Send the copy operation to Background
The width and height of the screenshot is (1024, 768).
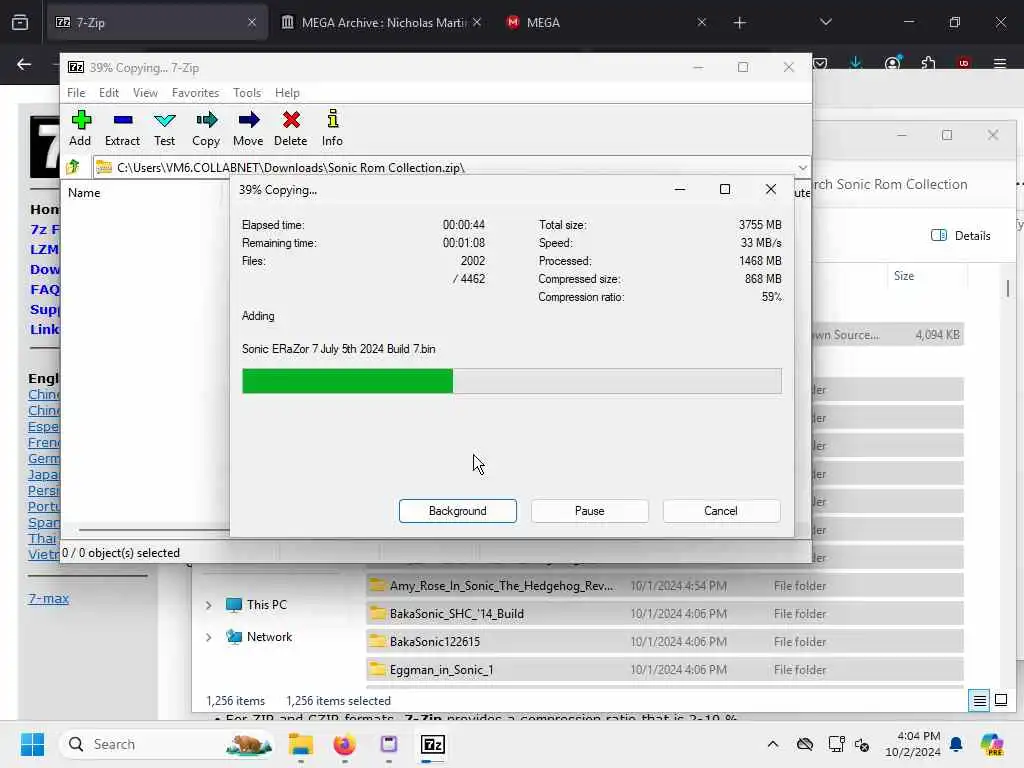tap(458, 511)
